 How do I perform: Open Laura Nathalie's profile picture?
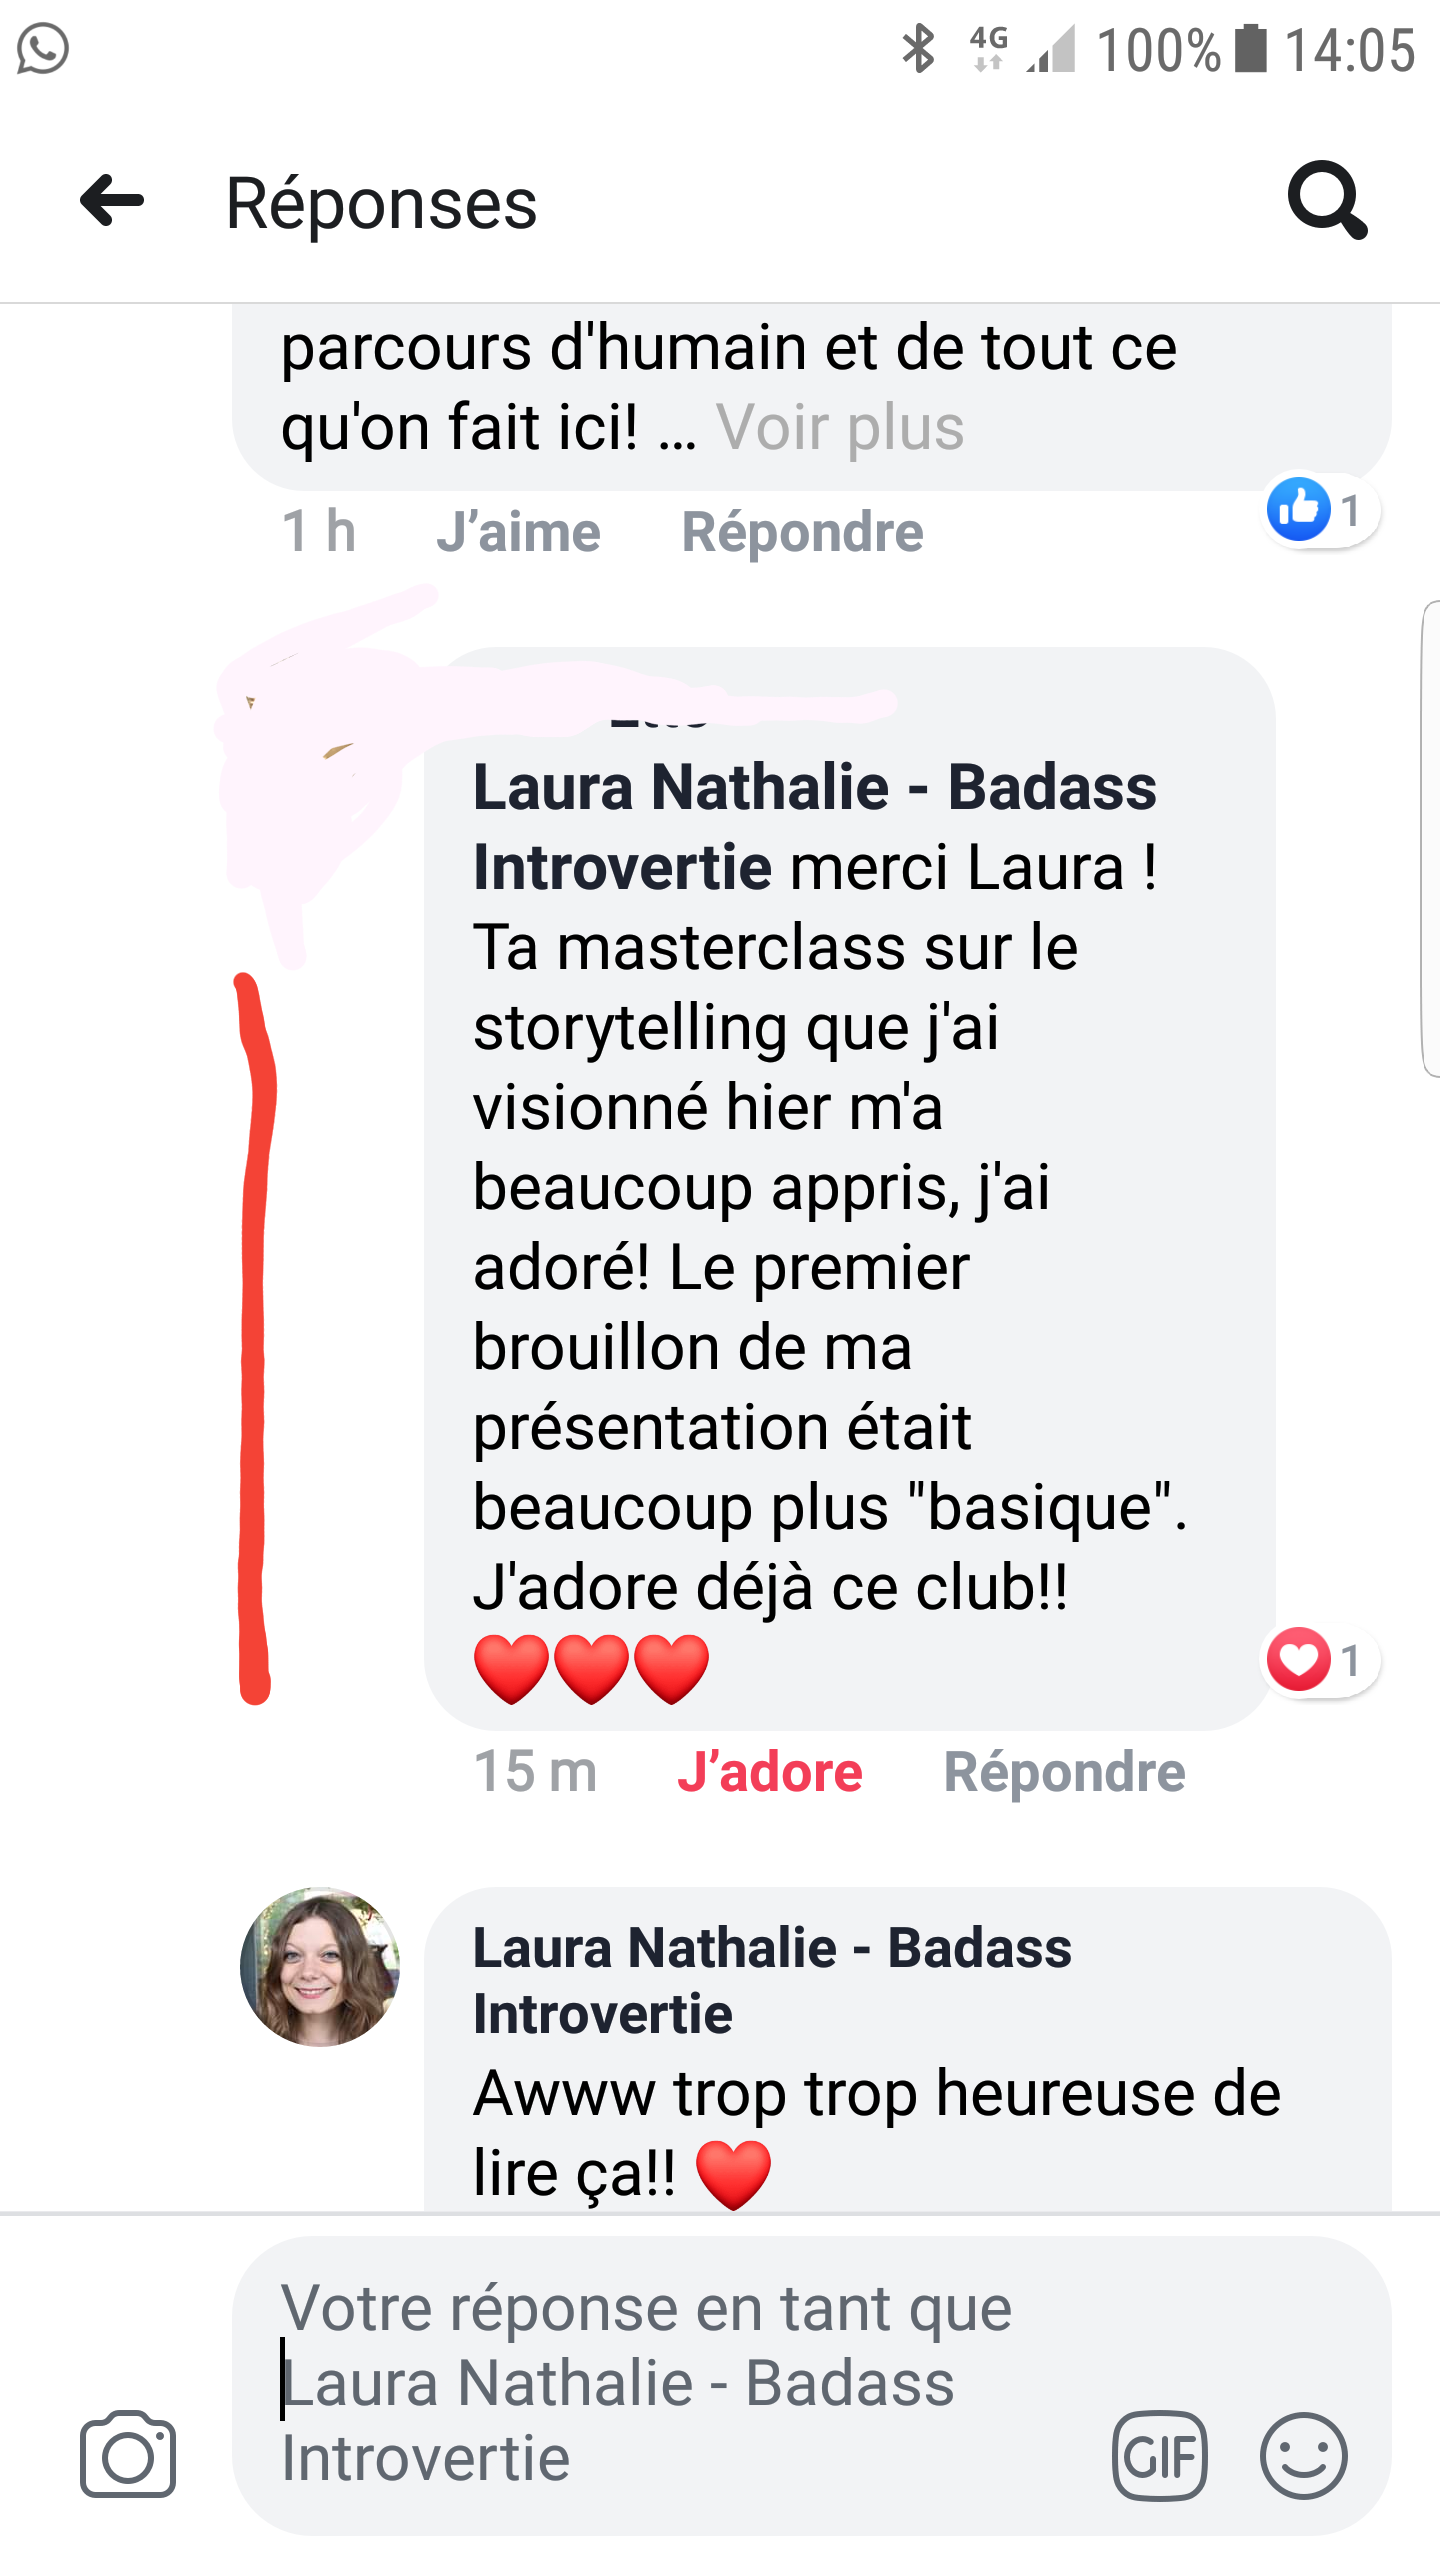pos(320,1967)
